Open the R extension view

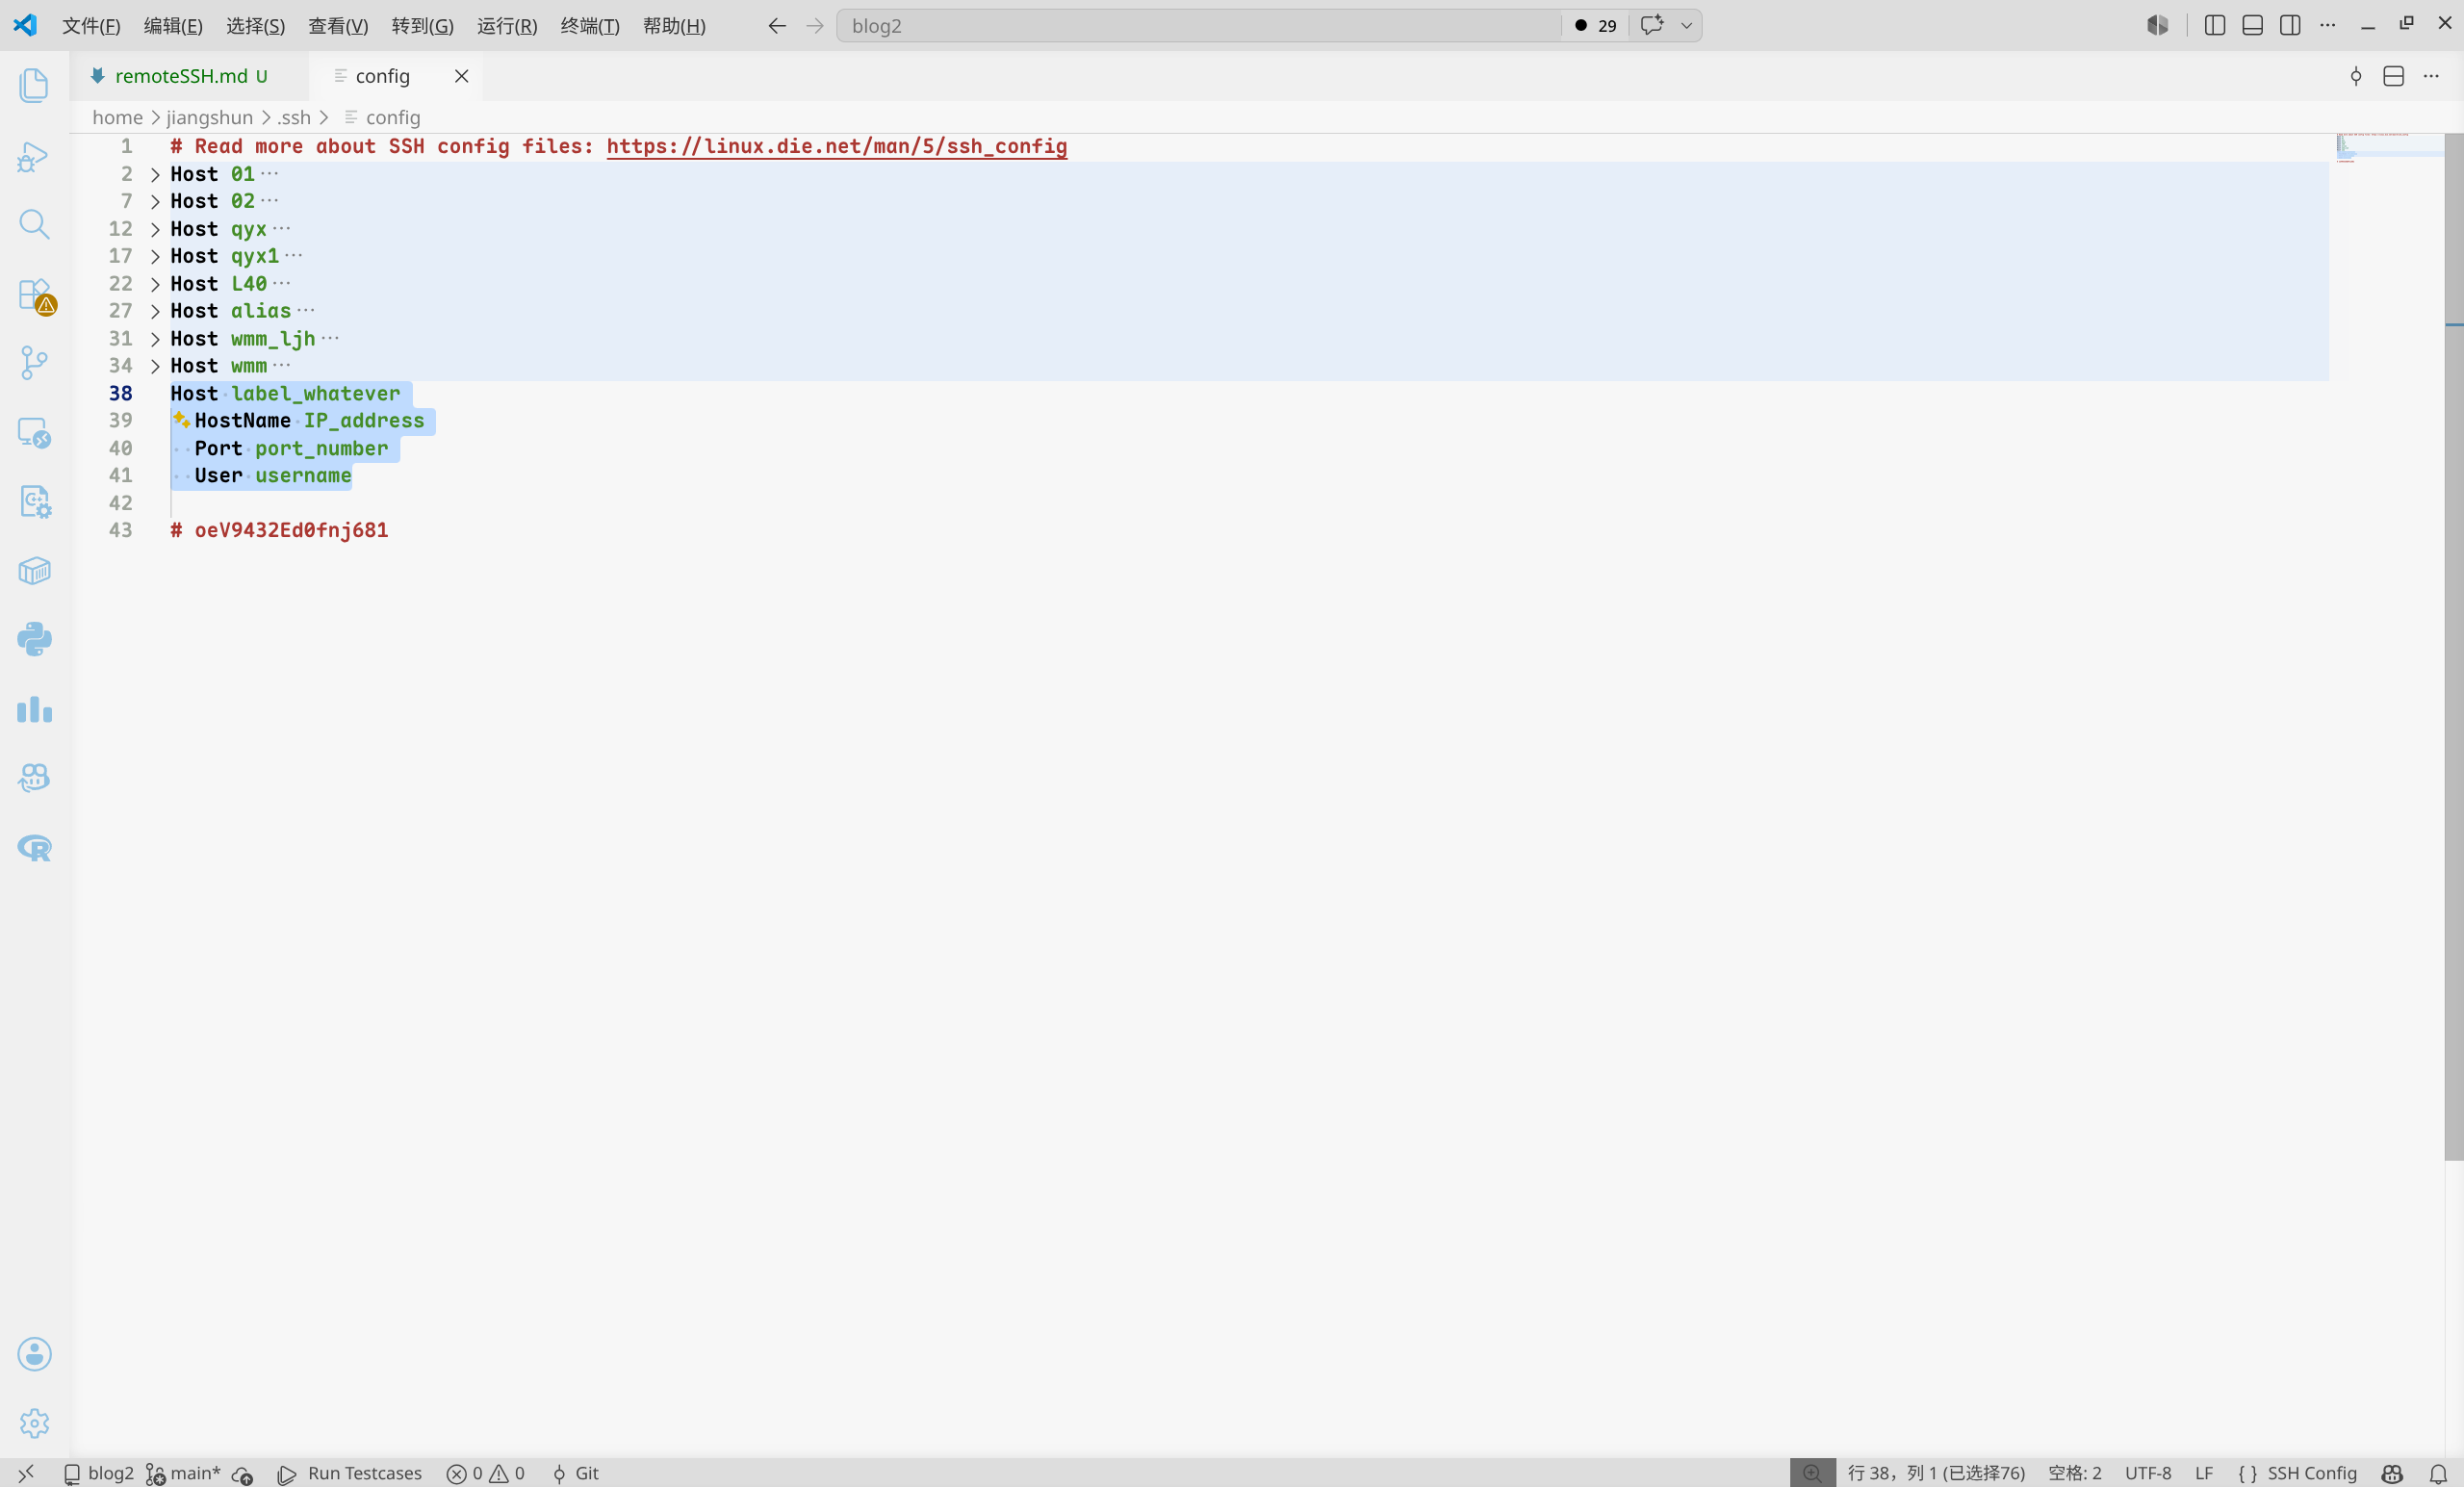point(34,848)
